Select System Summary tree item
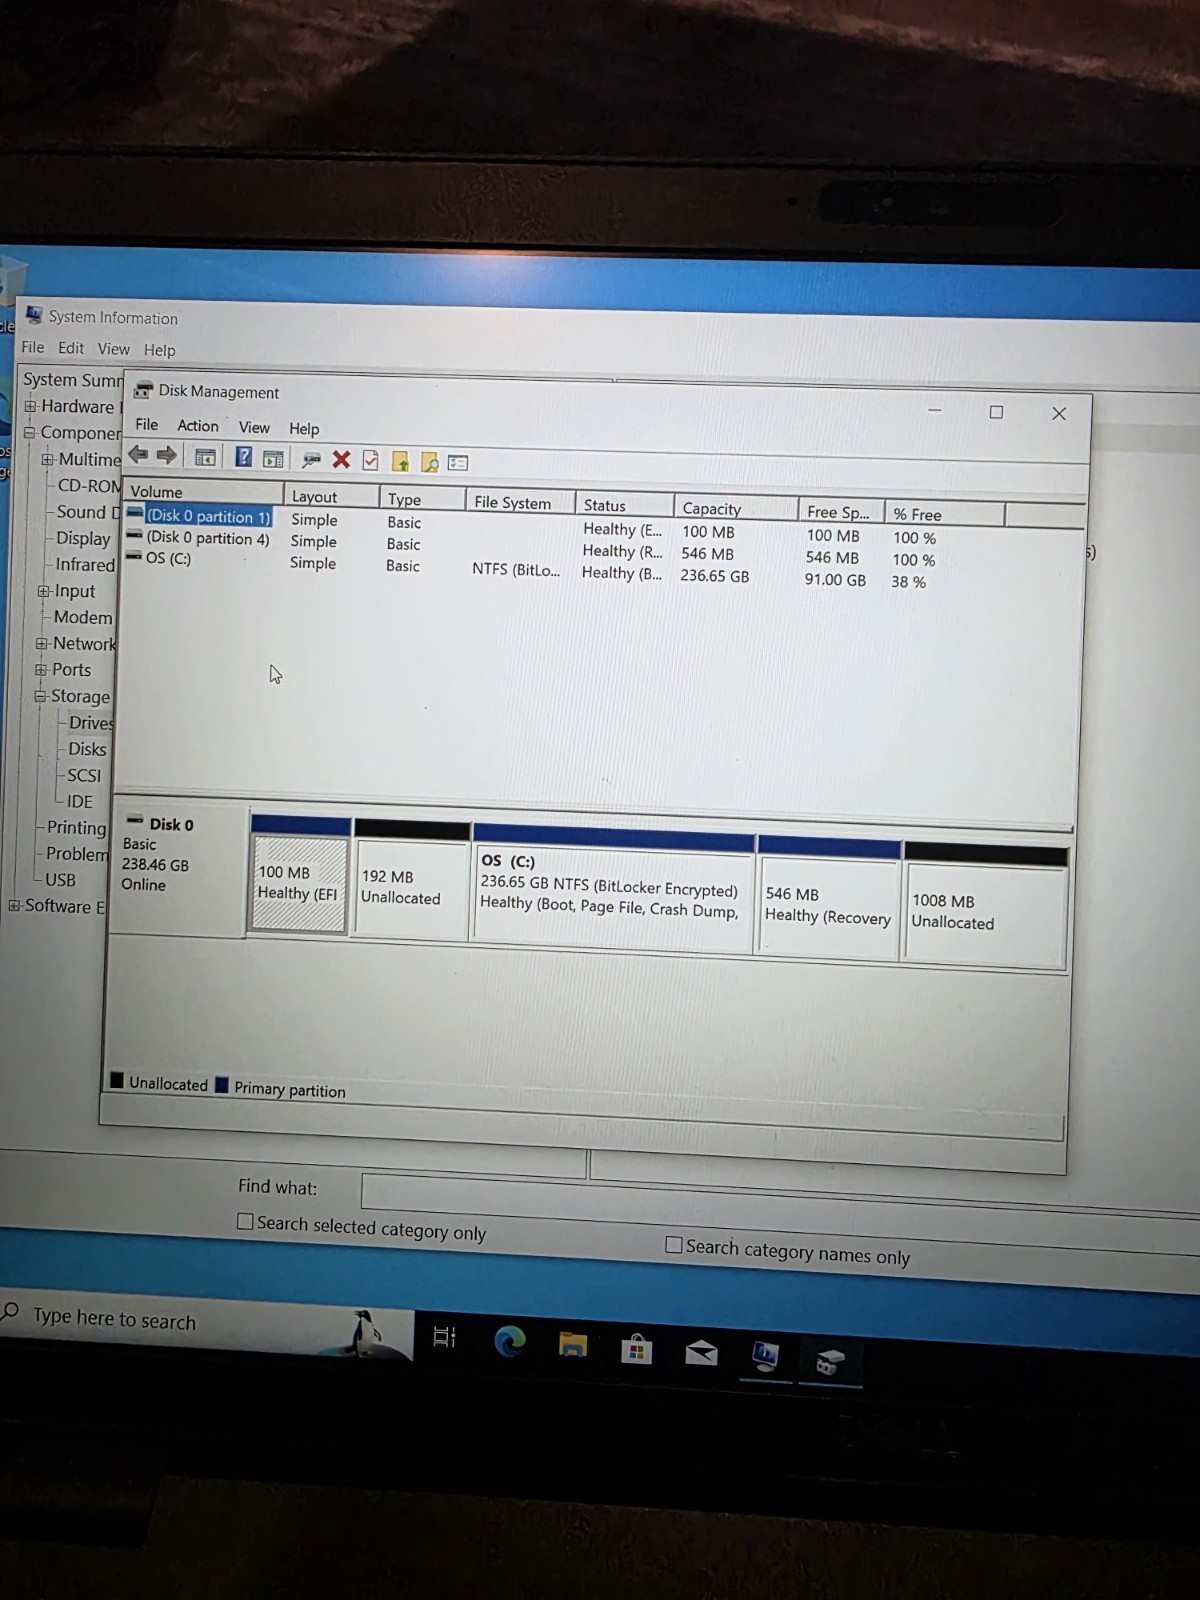The width and height of the screenshot is (1200, 1600). [x=73, y=380]
